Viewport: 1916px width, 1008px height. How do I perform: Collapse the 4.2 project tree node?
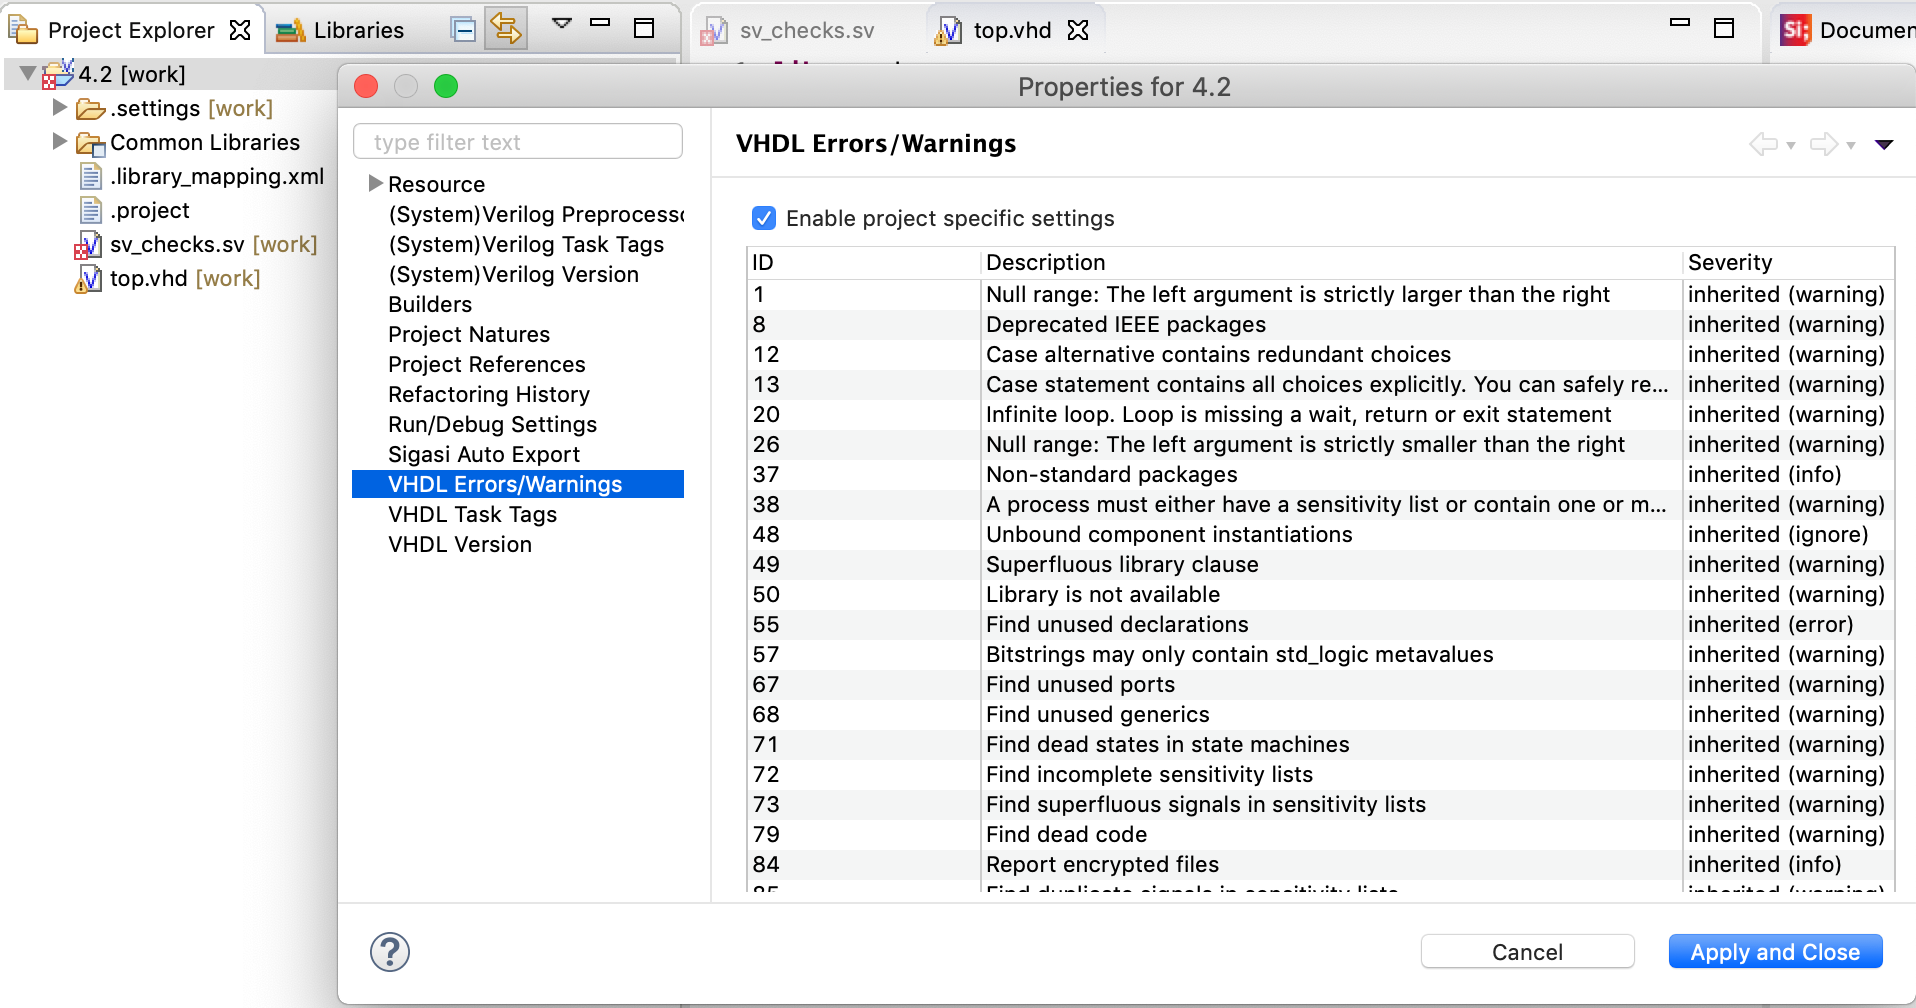click(x=28, y=73)
